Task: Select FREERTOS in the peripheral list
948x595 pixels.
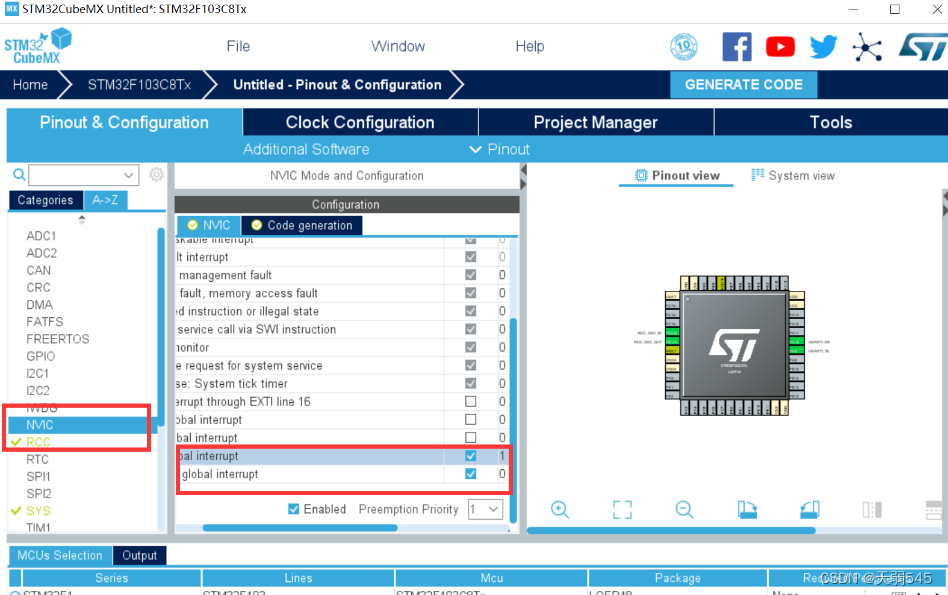Action: tap(57, 339)
